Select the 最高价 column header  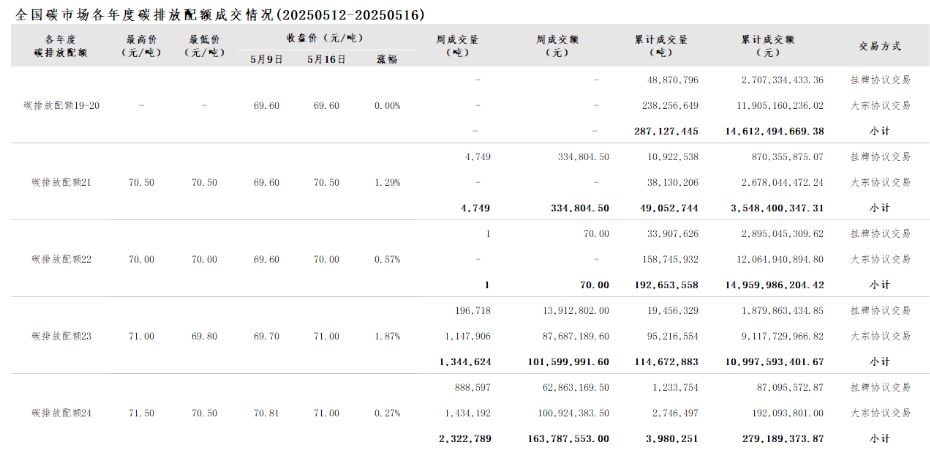pyautogui.click(x=141, y=46)
